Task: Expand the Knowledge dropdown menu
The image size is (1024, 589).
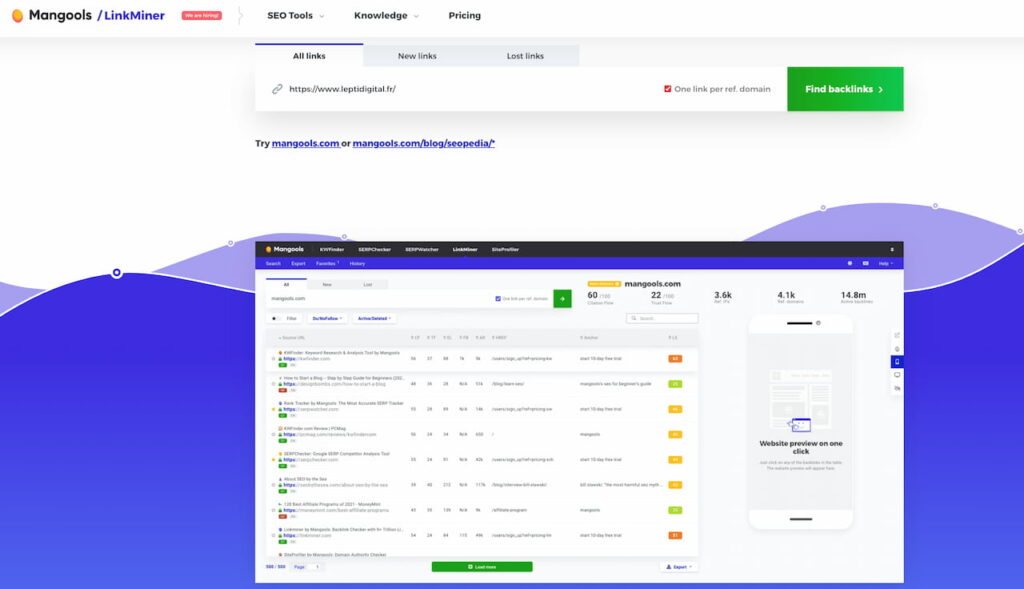Action: click(x=386, y=16)
